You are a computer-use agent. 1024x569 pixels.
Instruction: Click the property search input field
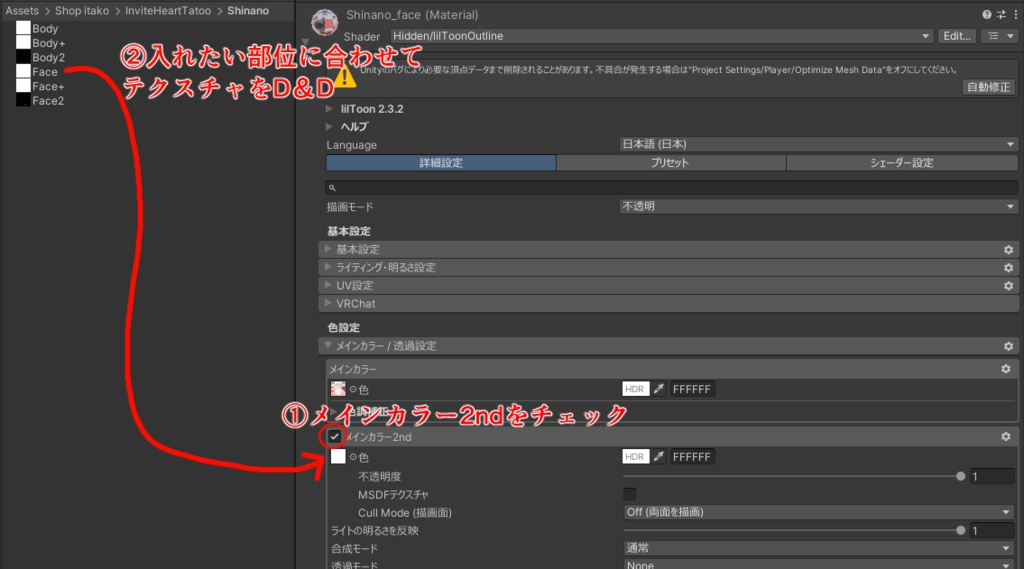point(671,187)
